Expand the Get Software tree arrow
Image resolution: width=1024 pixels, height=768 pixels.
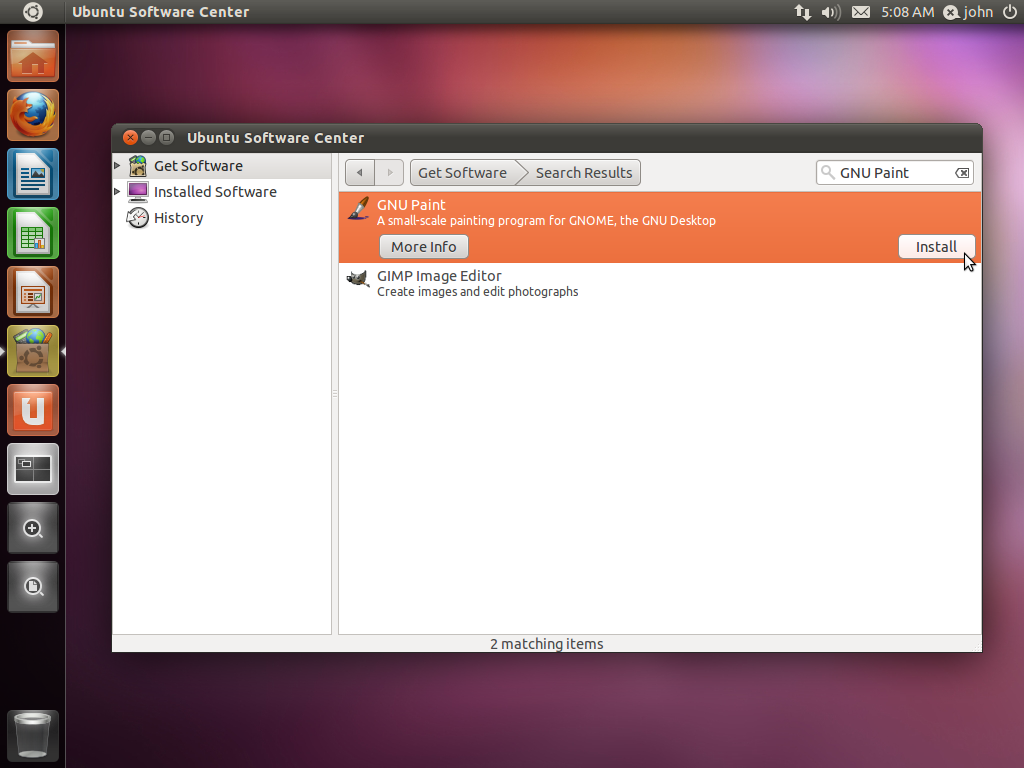coord(117,166)
